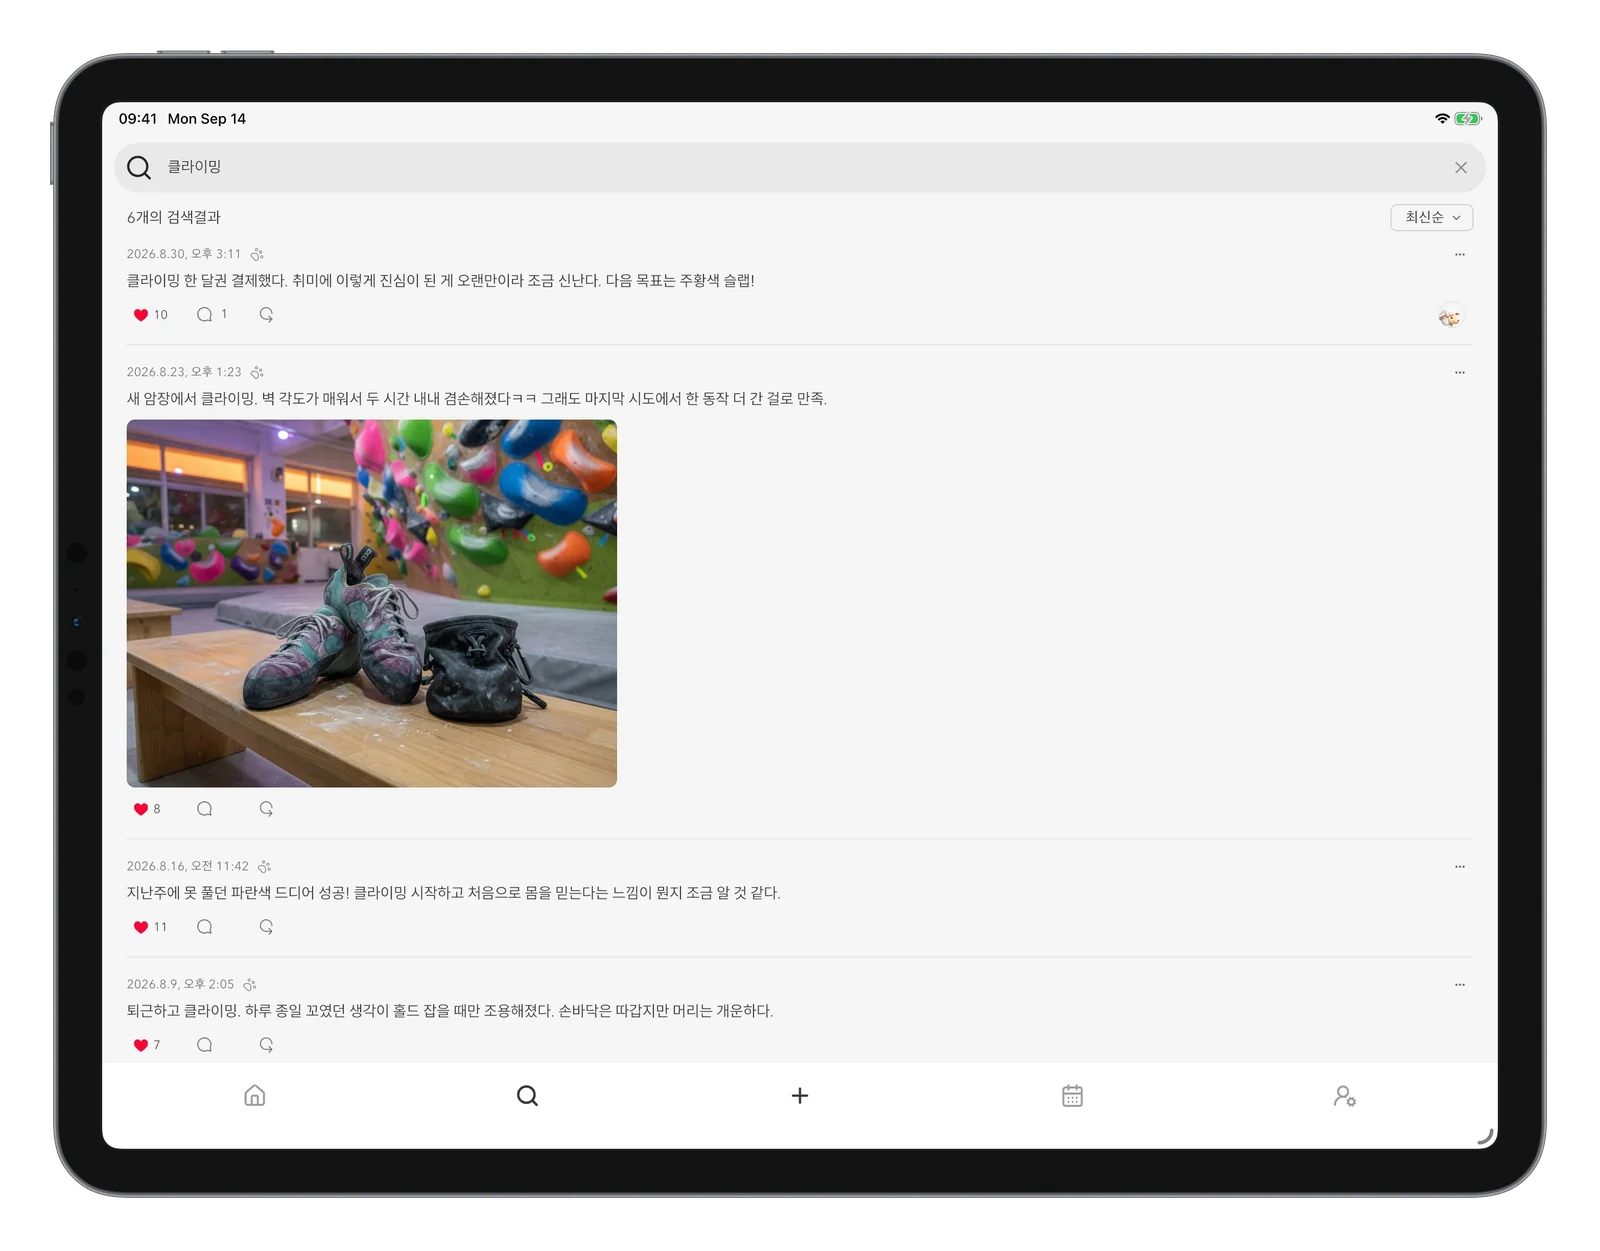Screen dimensions: 1600x1251
Task: Select the Search tab in bottom bar
Action: (527, 1096)
